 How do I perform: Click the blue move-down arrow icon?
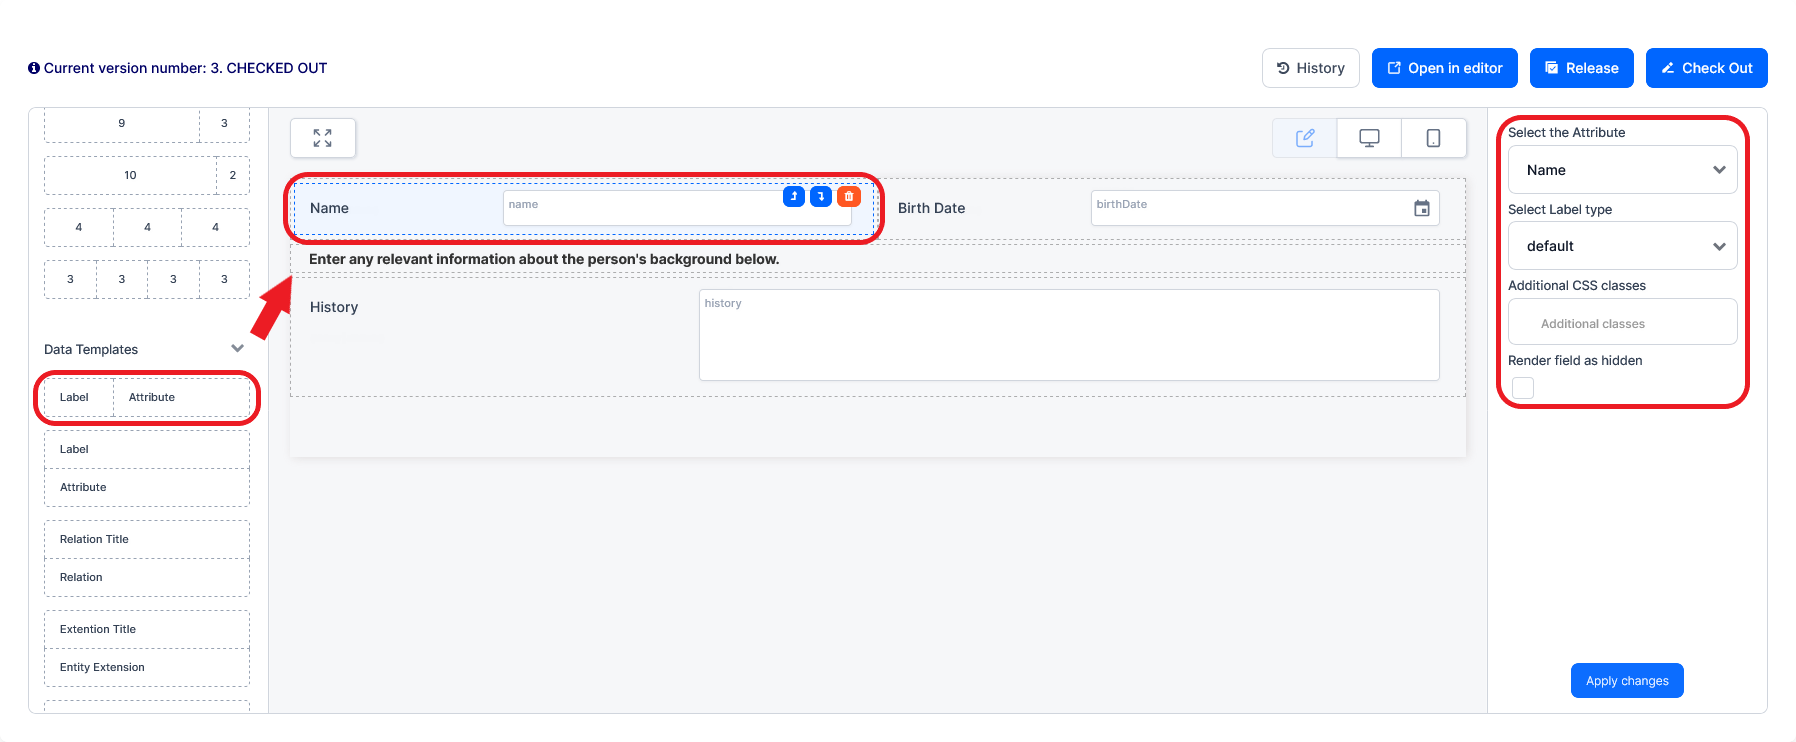821,197
